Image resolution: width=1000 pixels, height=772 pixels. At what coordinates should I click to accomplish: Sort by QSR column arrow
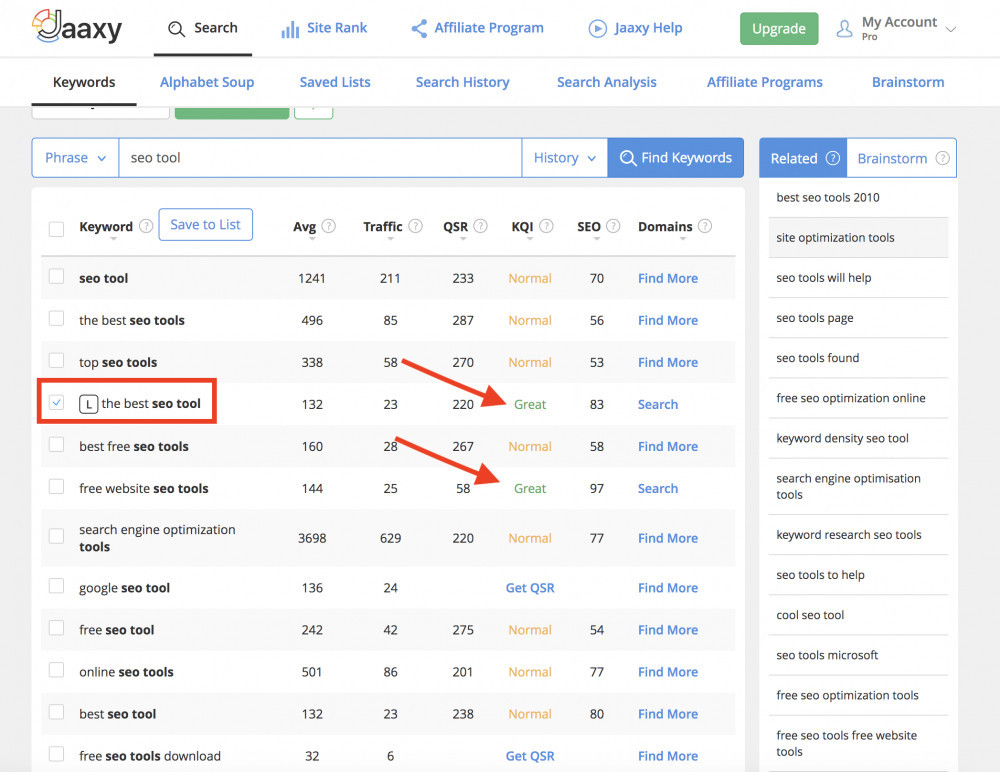(463, 239)
